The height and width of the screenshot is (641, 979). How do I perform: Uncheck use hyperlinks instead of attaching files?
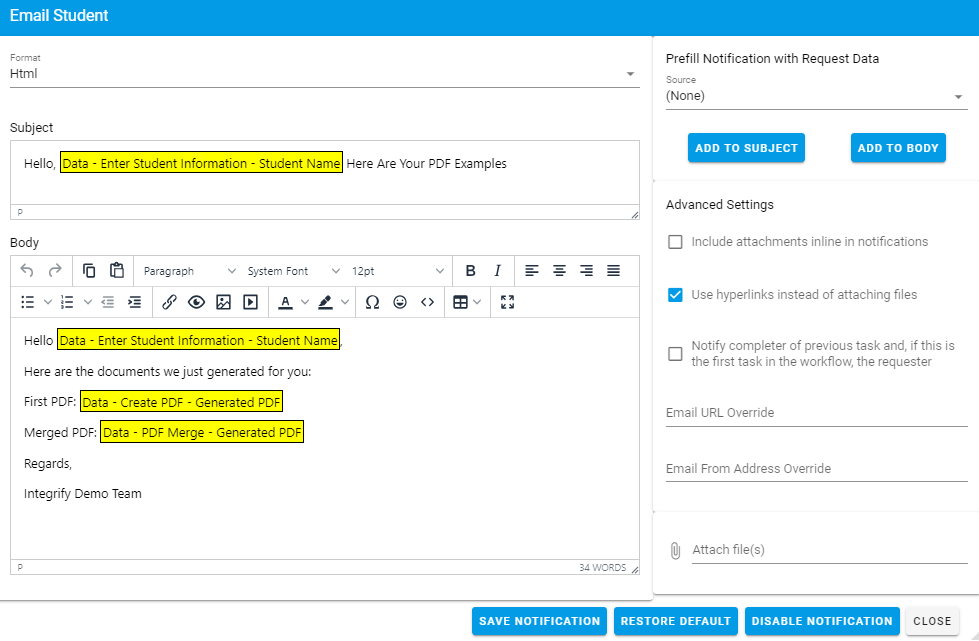point(676,295)
